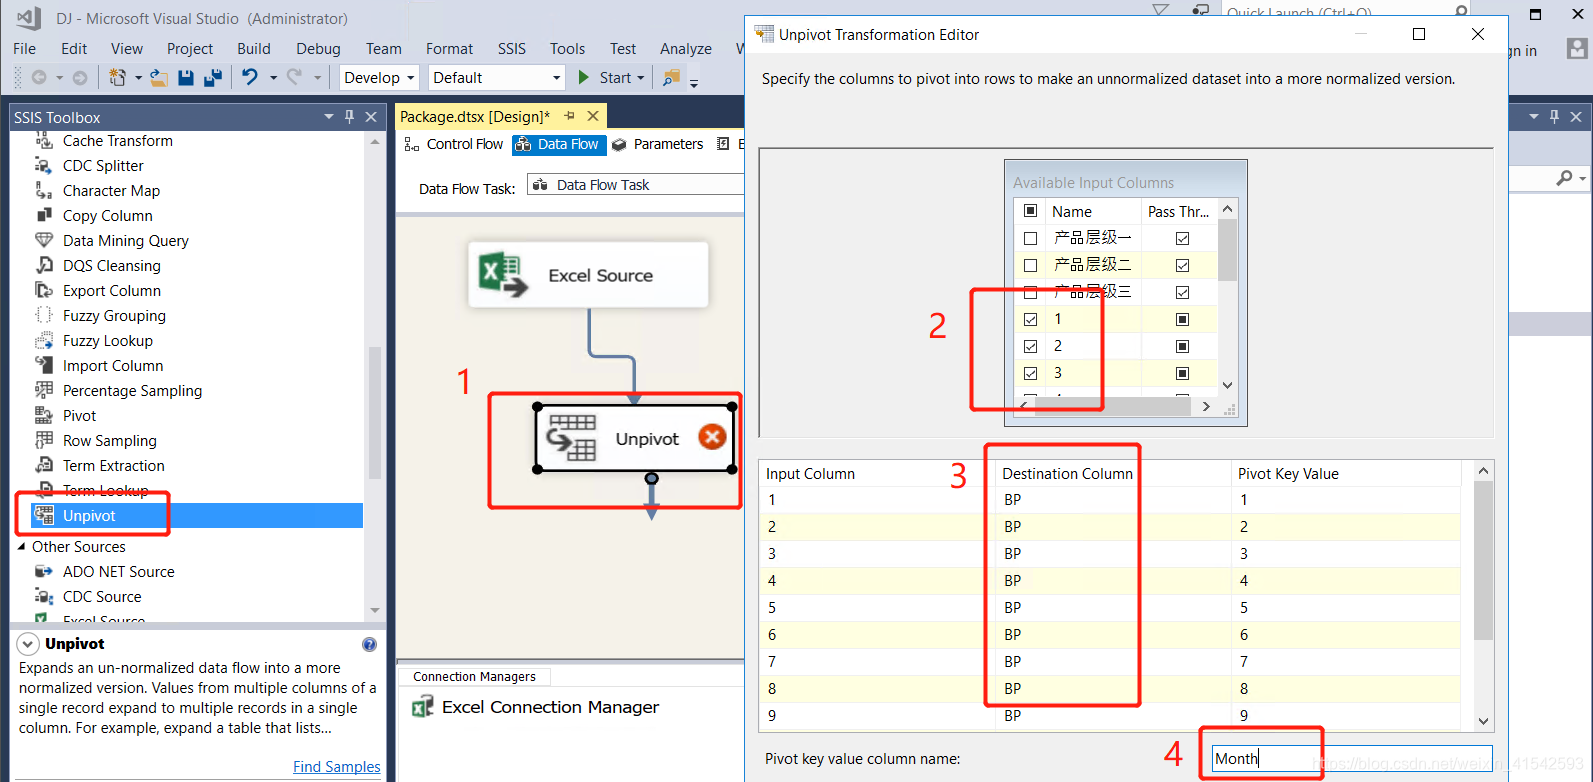Click the Navigate Backward toolbar icon

click(39, 77)
